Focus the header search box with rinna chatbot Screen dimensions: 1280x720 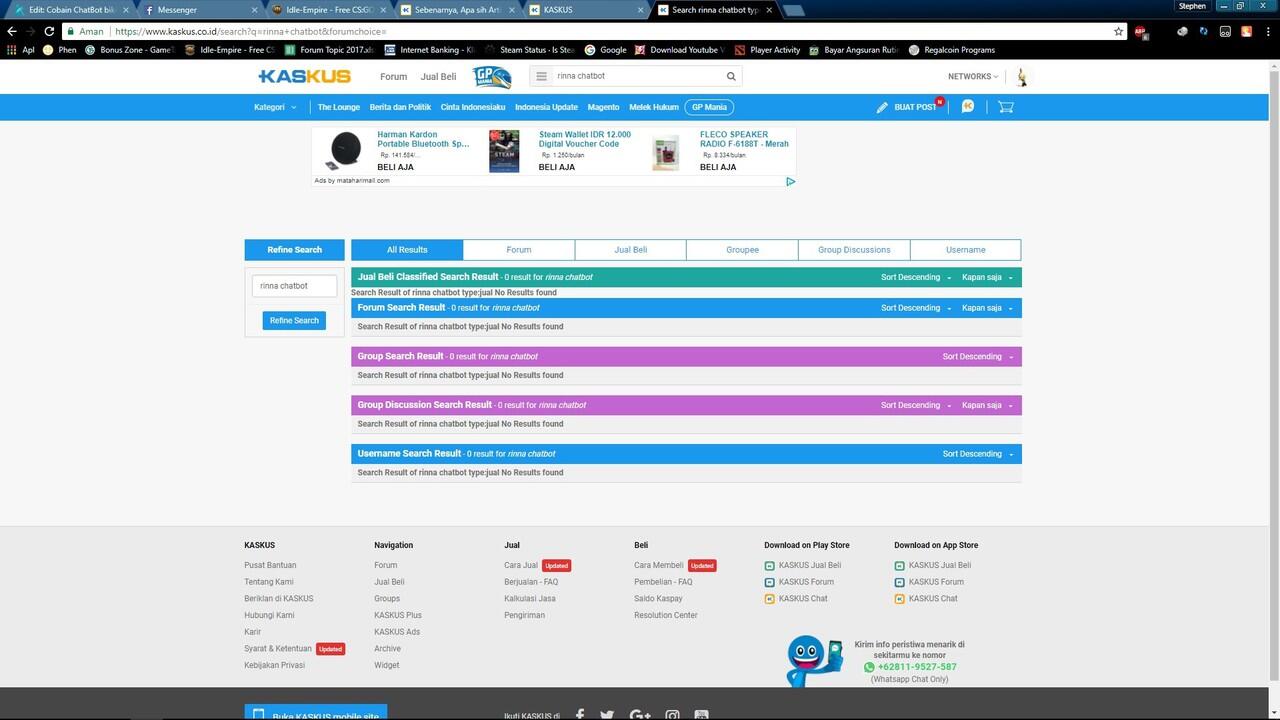pos(638,76)
